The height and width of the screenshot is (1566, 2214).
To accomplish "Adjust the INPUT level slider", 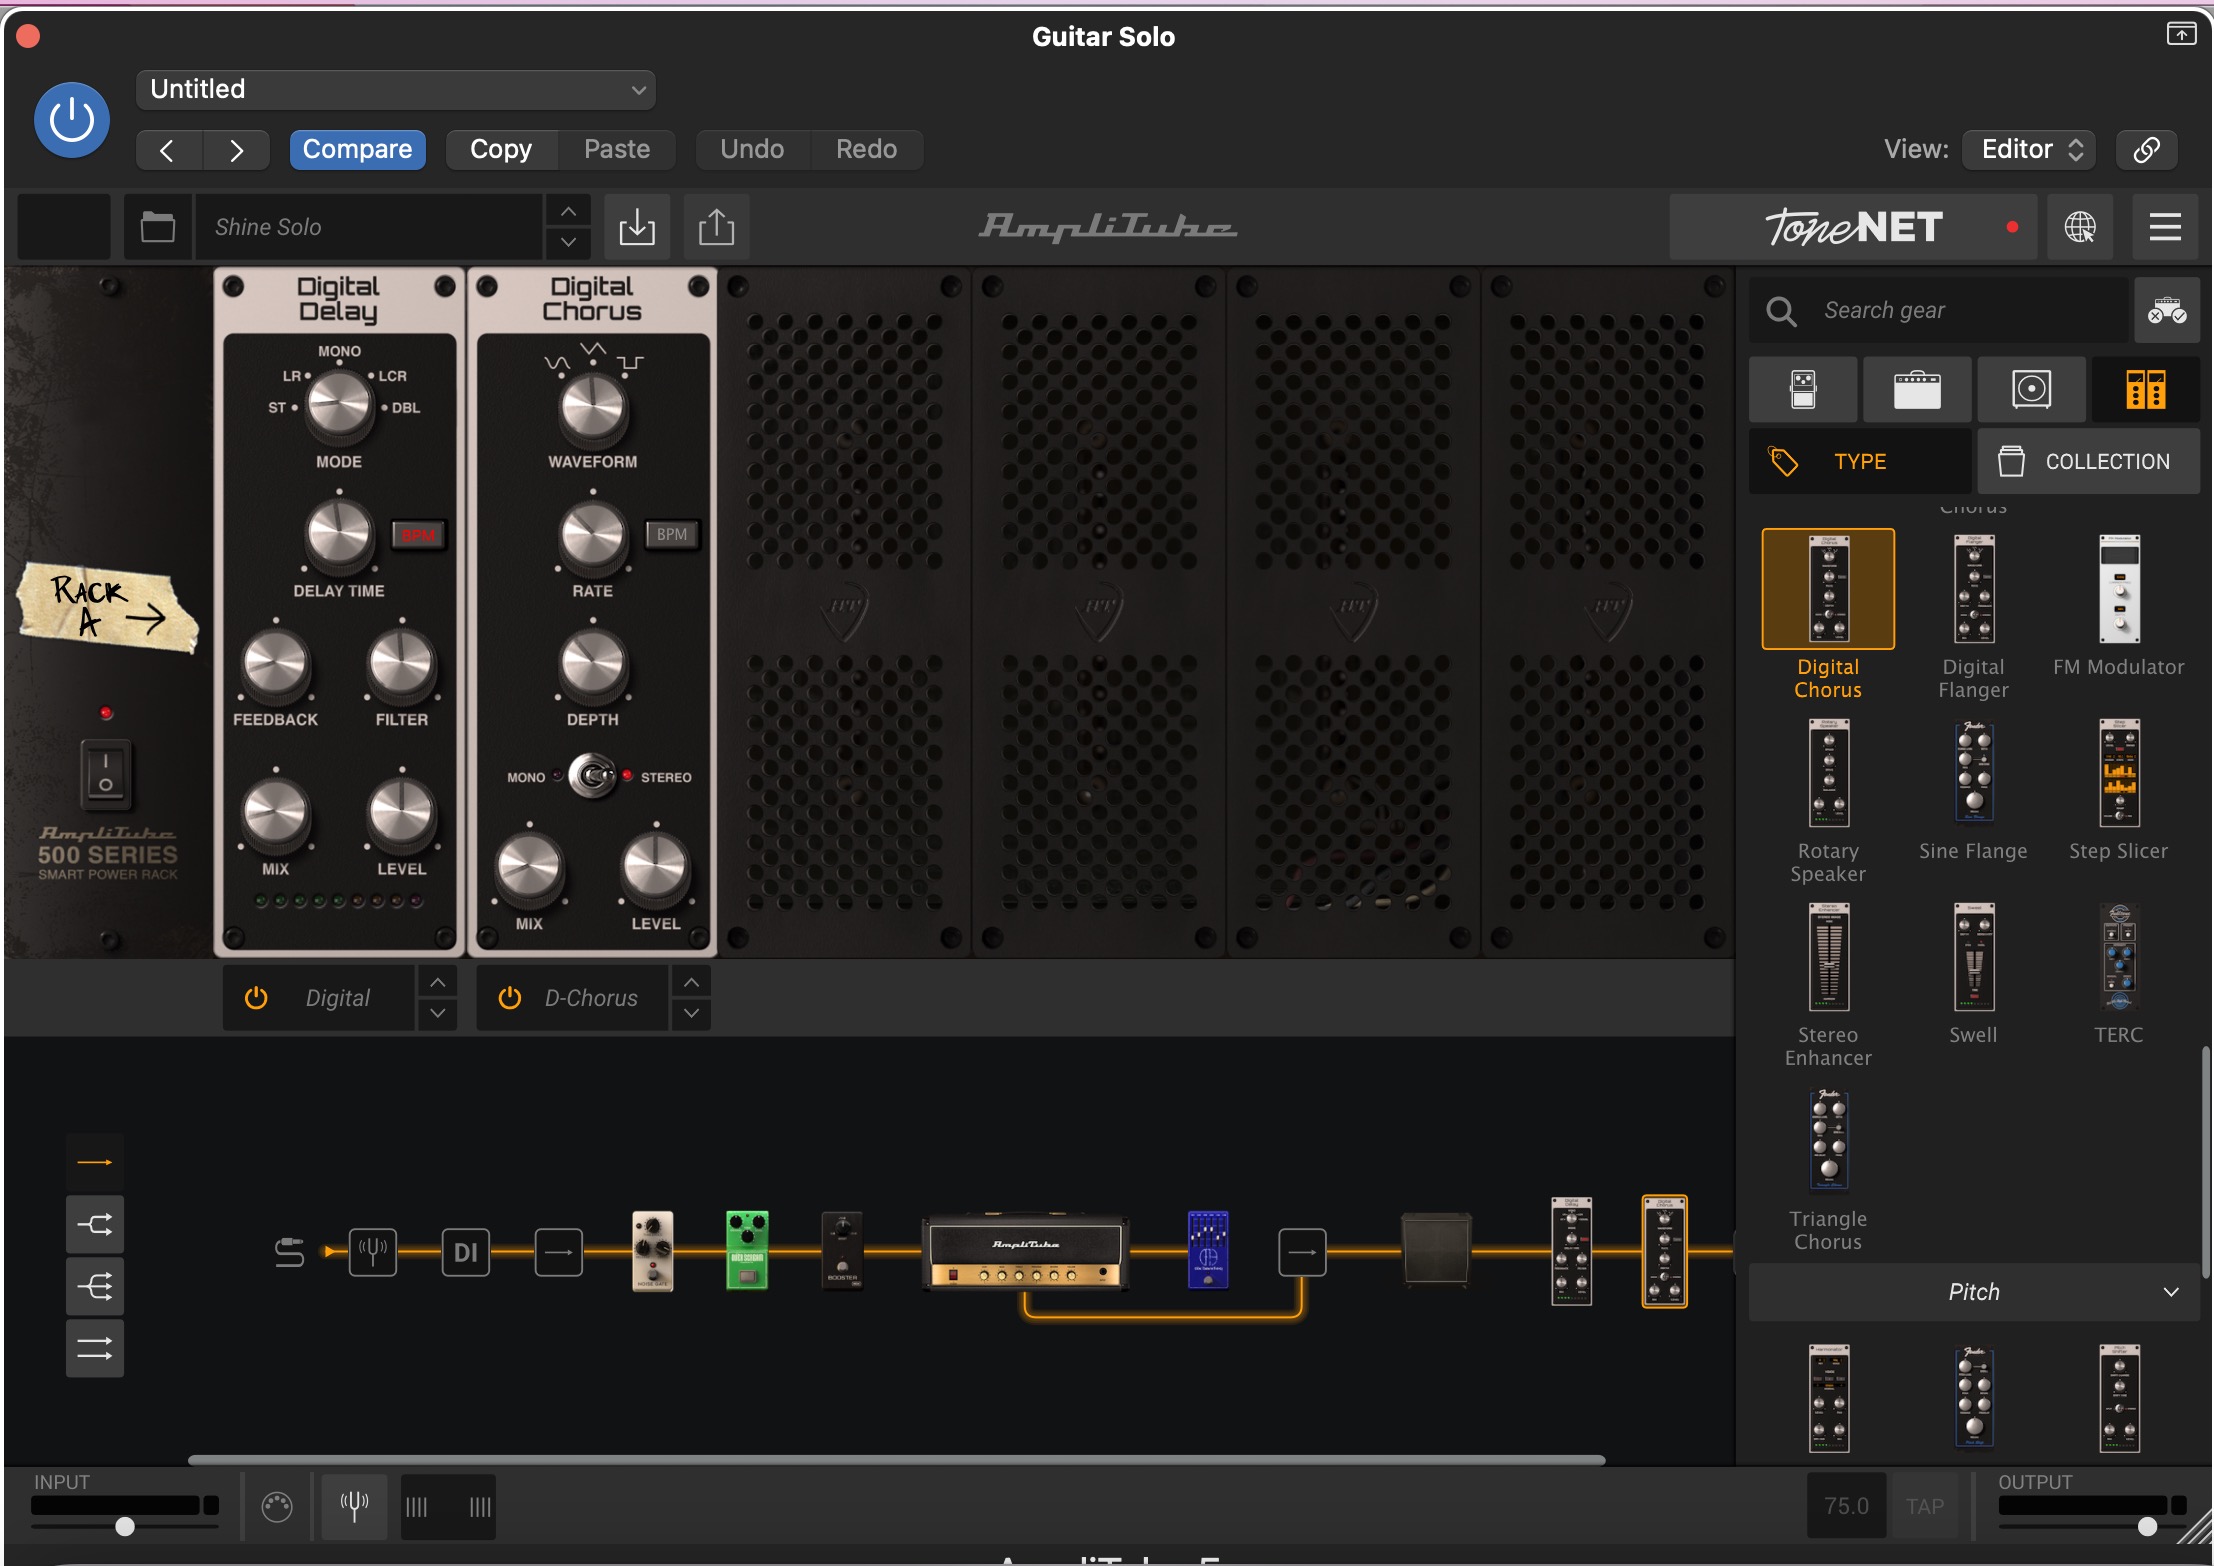I will coord(125,1526).
